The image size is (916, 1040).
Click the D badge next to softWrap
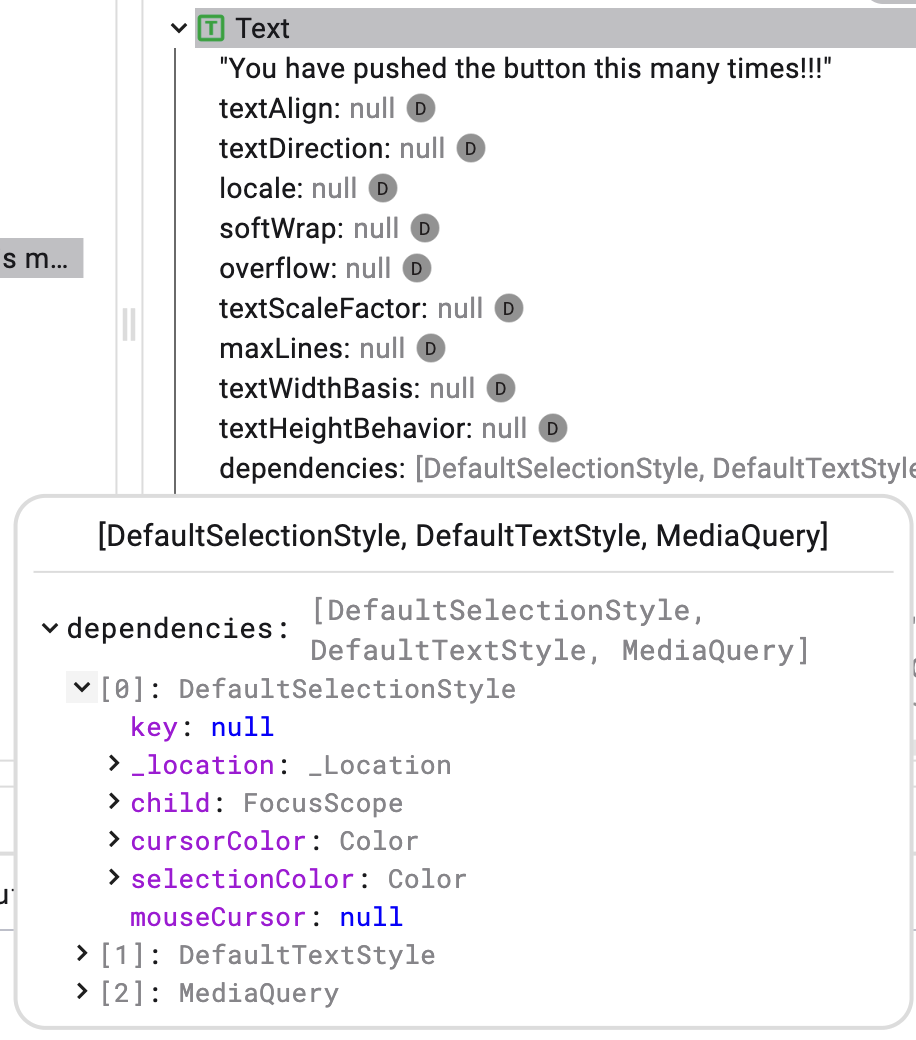[x=423, y=228]
